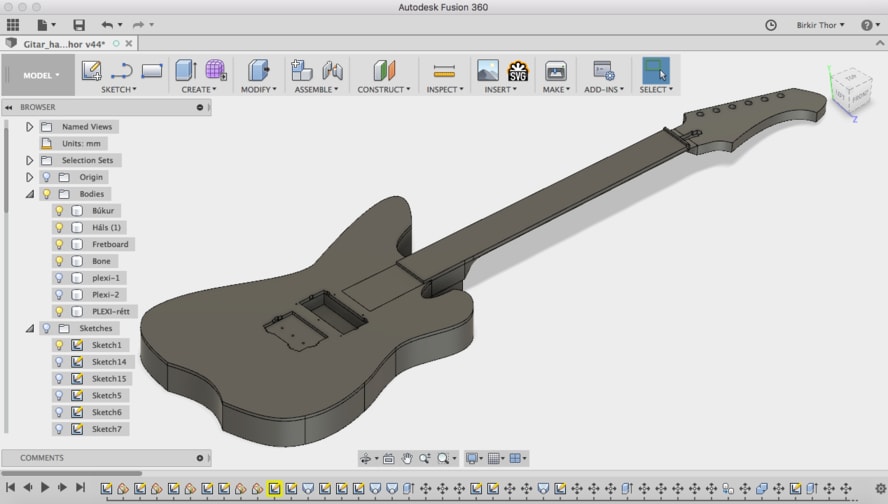Open the INSPECT menu

pyautogui.click(x=445, y=89)
